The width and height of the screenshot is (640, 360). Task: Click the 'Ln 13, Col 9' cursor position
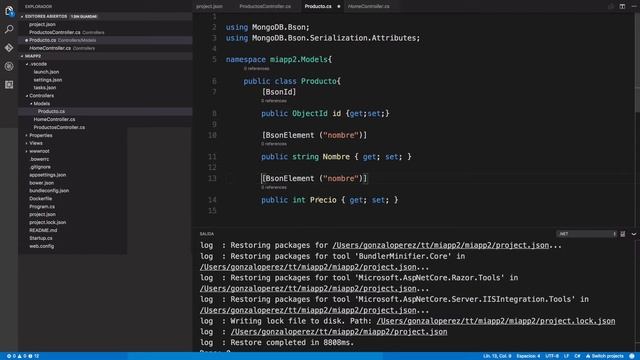click(x=497, y=356)
